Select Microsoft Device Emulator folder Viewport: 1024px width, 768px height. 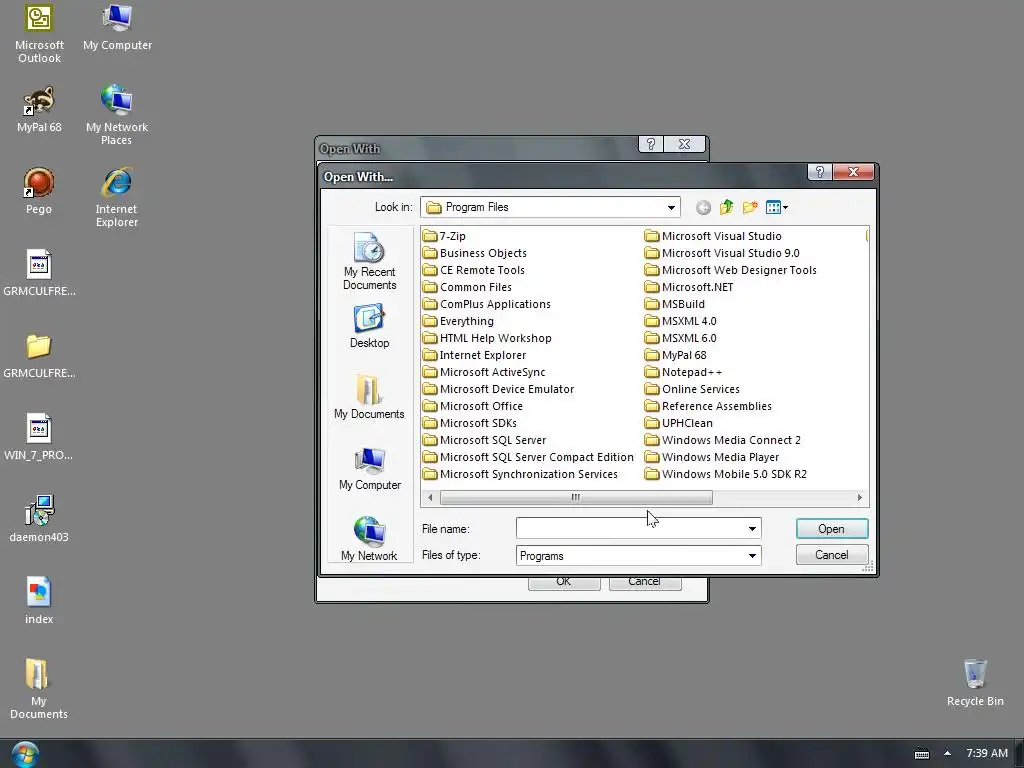click(499, 389)
